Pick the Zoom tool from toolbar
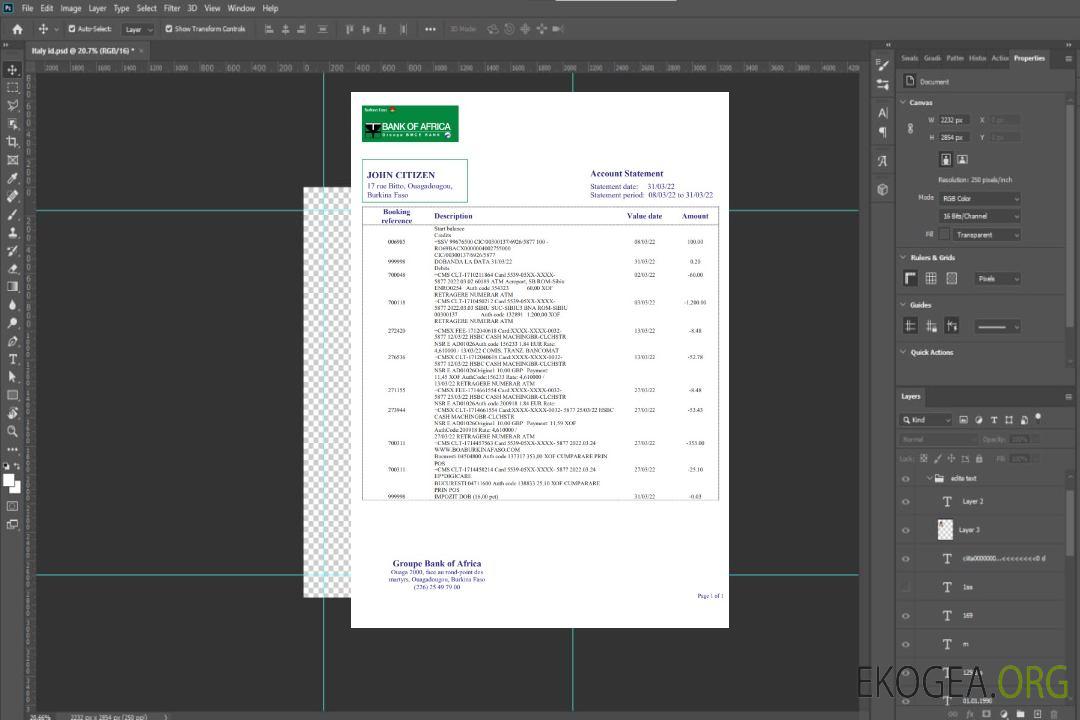Screen dimensions: 1080x720 pos(12,431)
